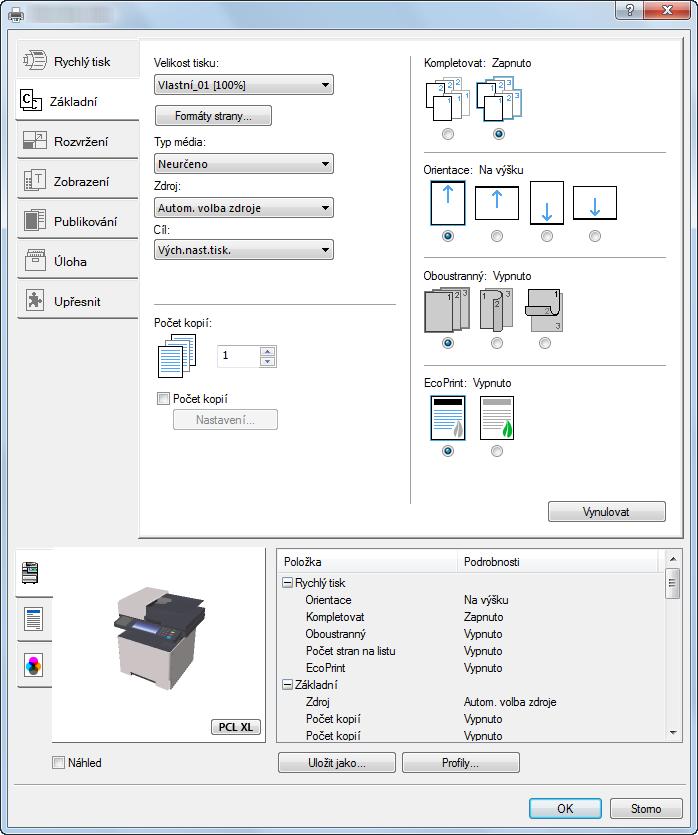Viewport: 698px width, 835px height.
Task: Select the duplex off icon
Action: coord(448,310)
